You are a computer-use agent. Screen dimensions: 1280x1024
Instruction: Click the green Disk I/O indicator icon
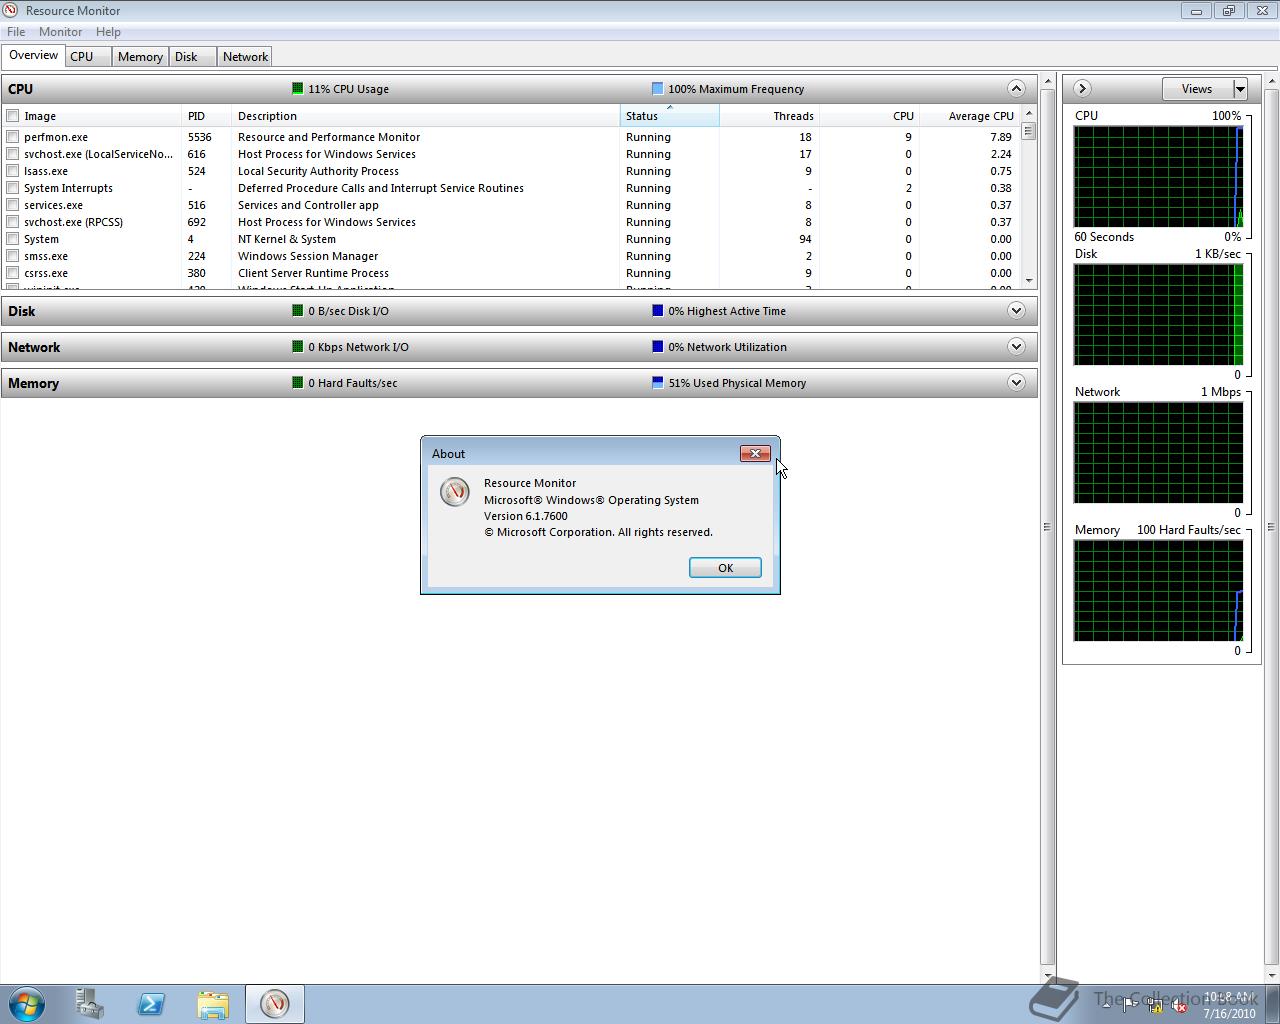click(x=297, y=310)
